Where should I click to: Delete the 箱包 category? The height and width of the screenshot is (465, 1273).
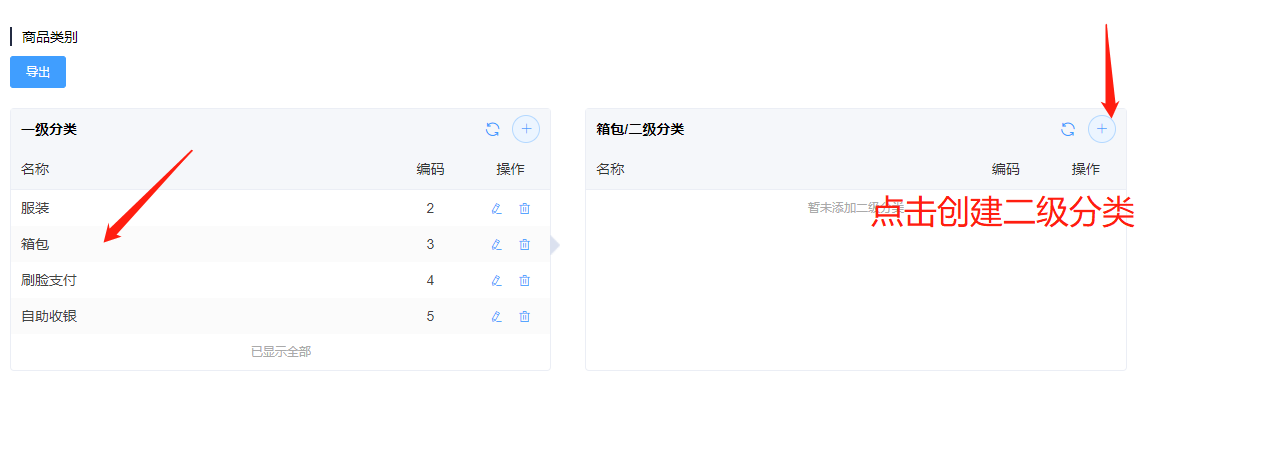[524, 245]
